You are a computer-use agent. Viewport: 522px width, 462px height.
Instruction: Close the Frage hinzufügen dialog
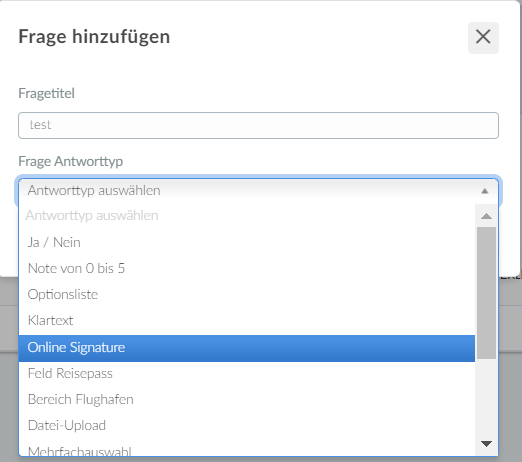tap(483, 38)
